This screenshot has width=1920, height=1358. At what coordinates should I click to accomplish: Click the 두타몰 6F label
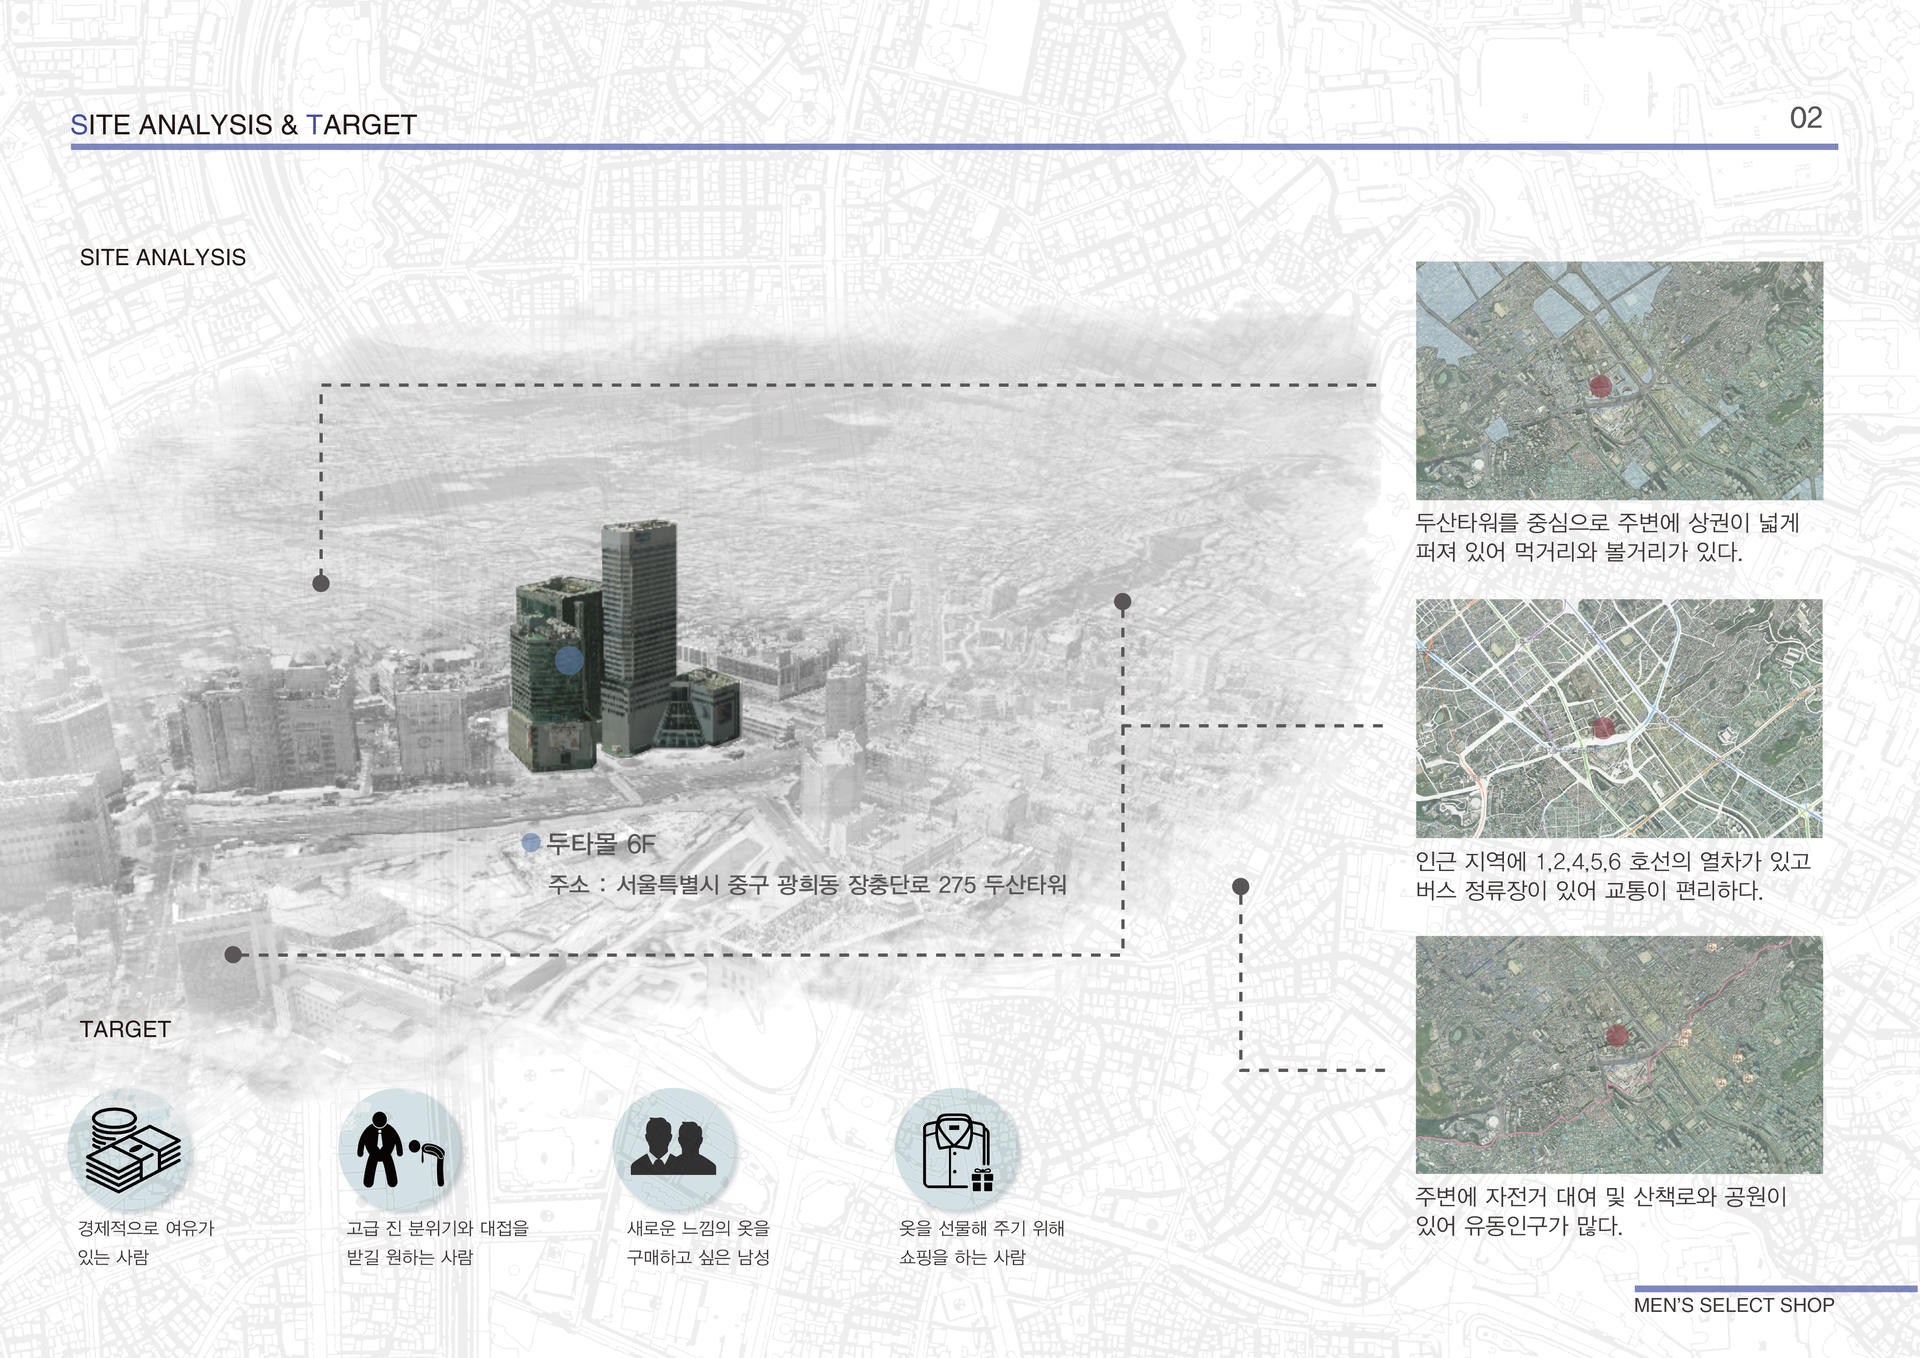pos(601,844)
